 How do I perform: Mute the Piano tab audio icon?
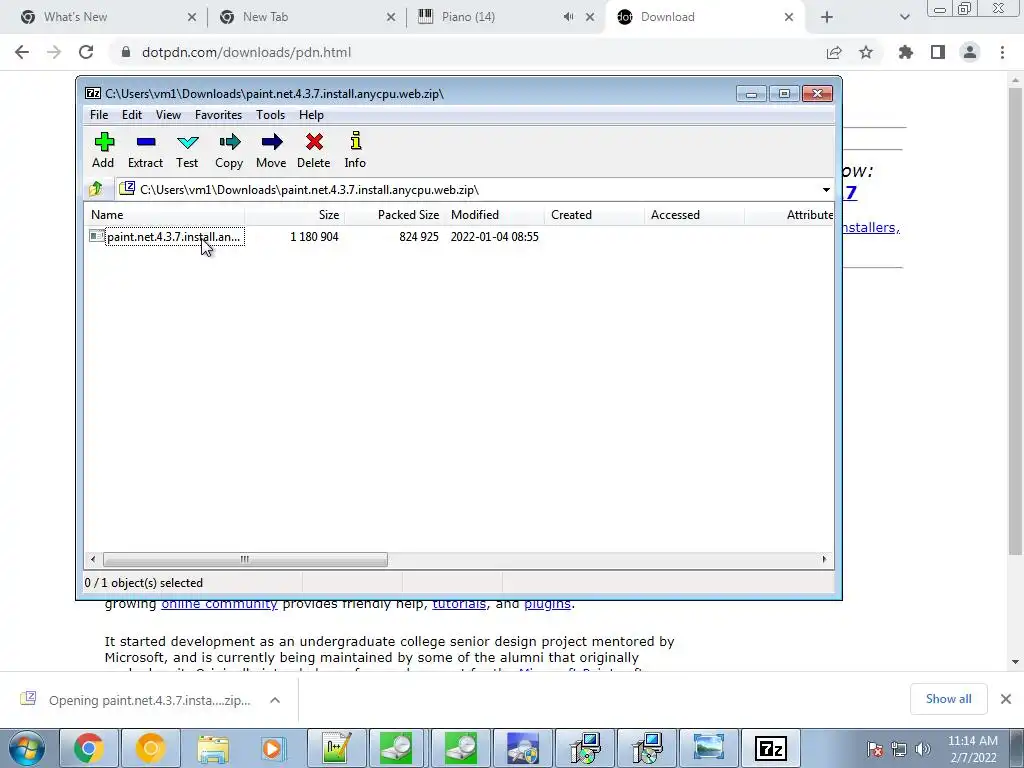coord(569,17)
